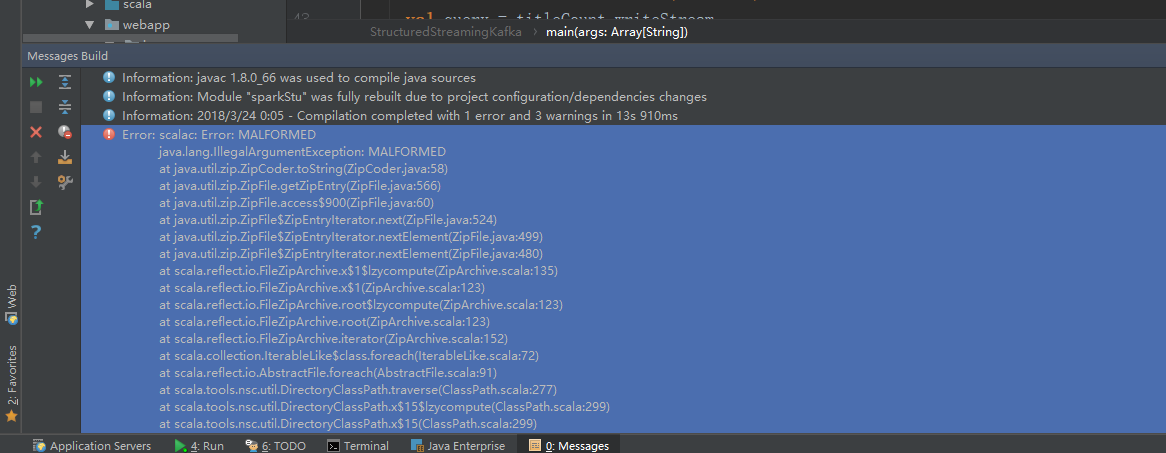Screen dimensions: 1166x453
Task: Click IllegalArgumentException: MALFORMED line
Action: [302, 152]
